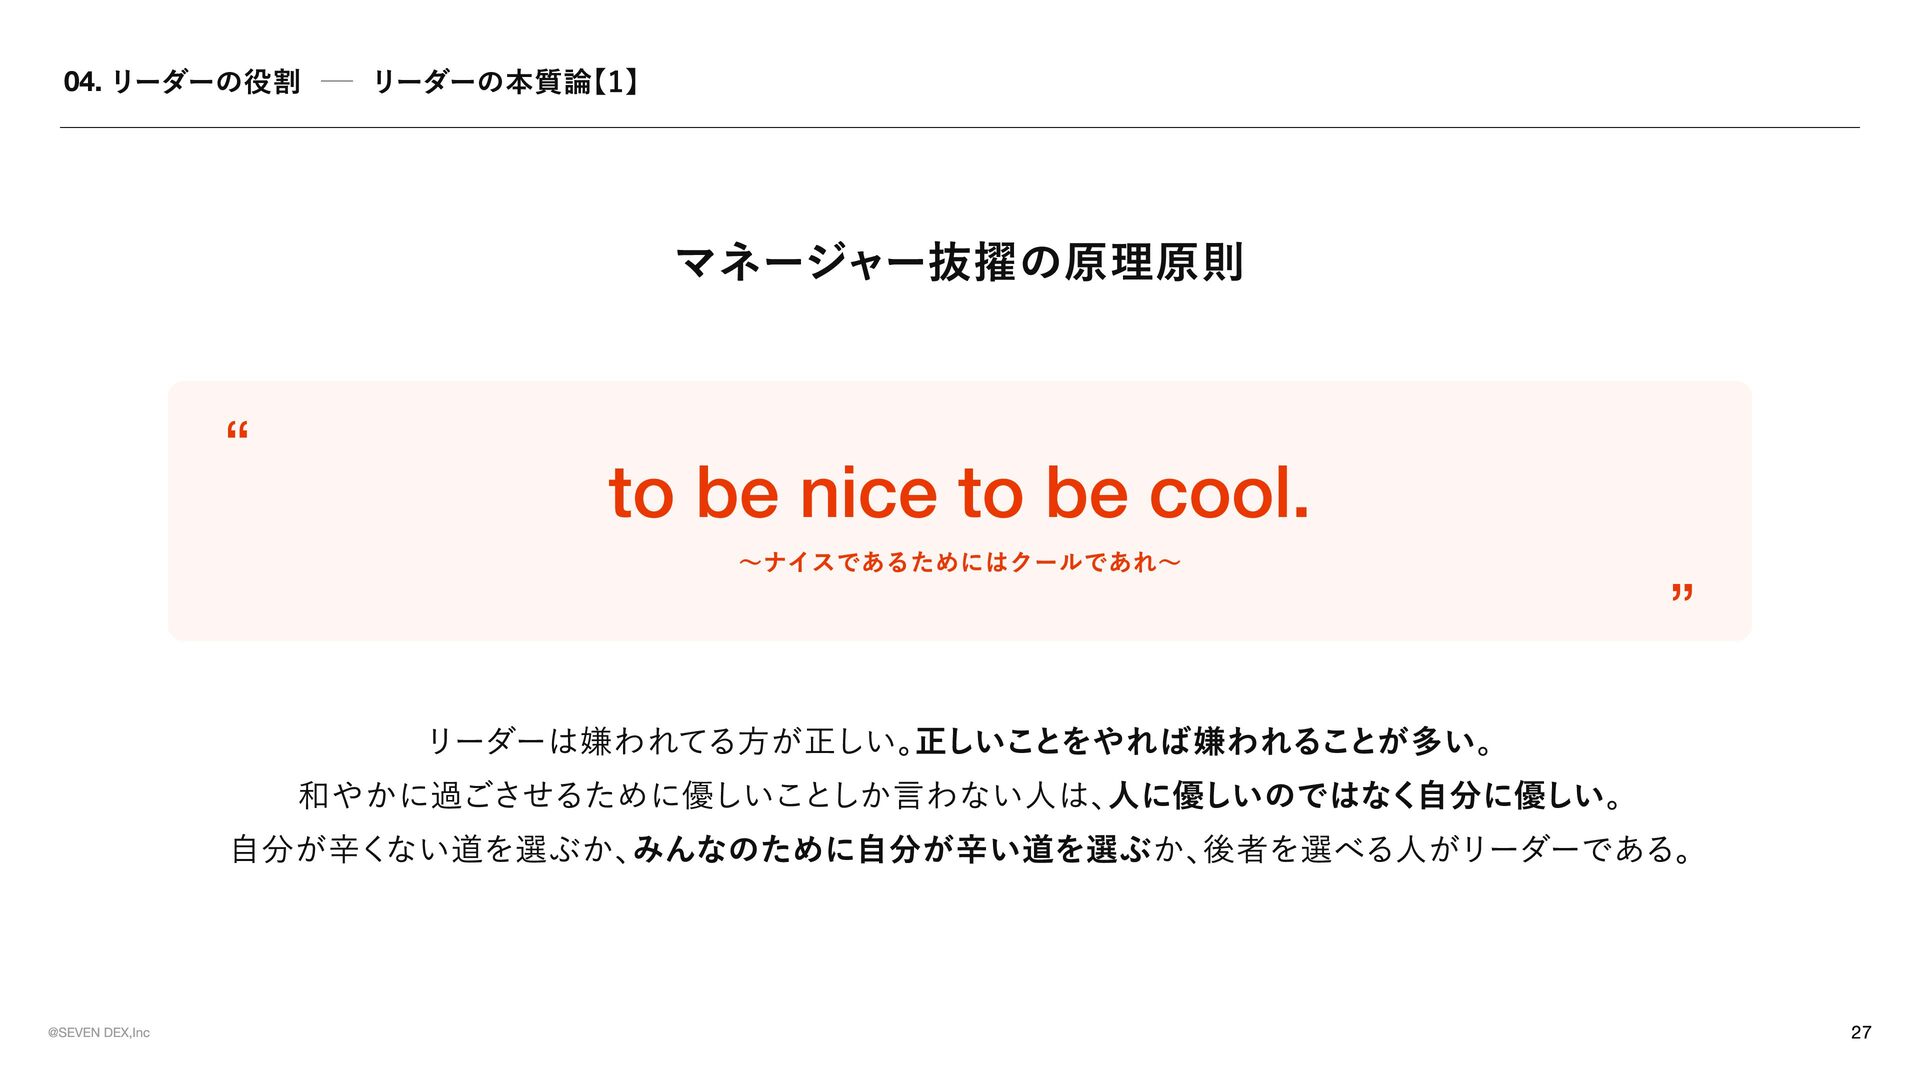Click the bold text みんなのために自分が辛い道を選ぶ
The height and width of the screenshot is (1080, 1920).
[x=892, y=849]
